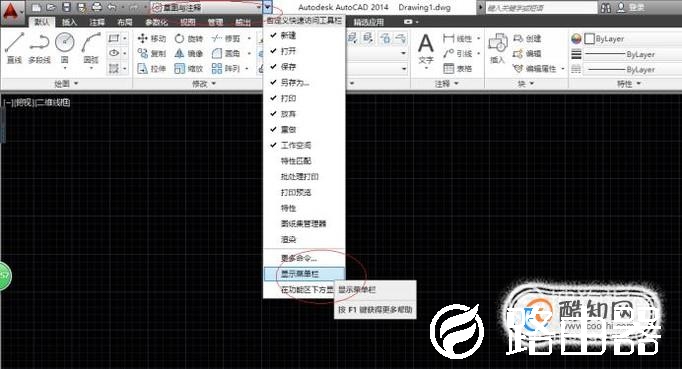Select the Fillet (圆角) tool
Viewport: 682px width, 369px height.
[226, 53]
